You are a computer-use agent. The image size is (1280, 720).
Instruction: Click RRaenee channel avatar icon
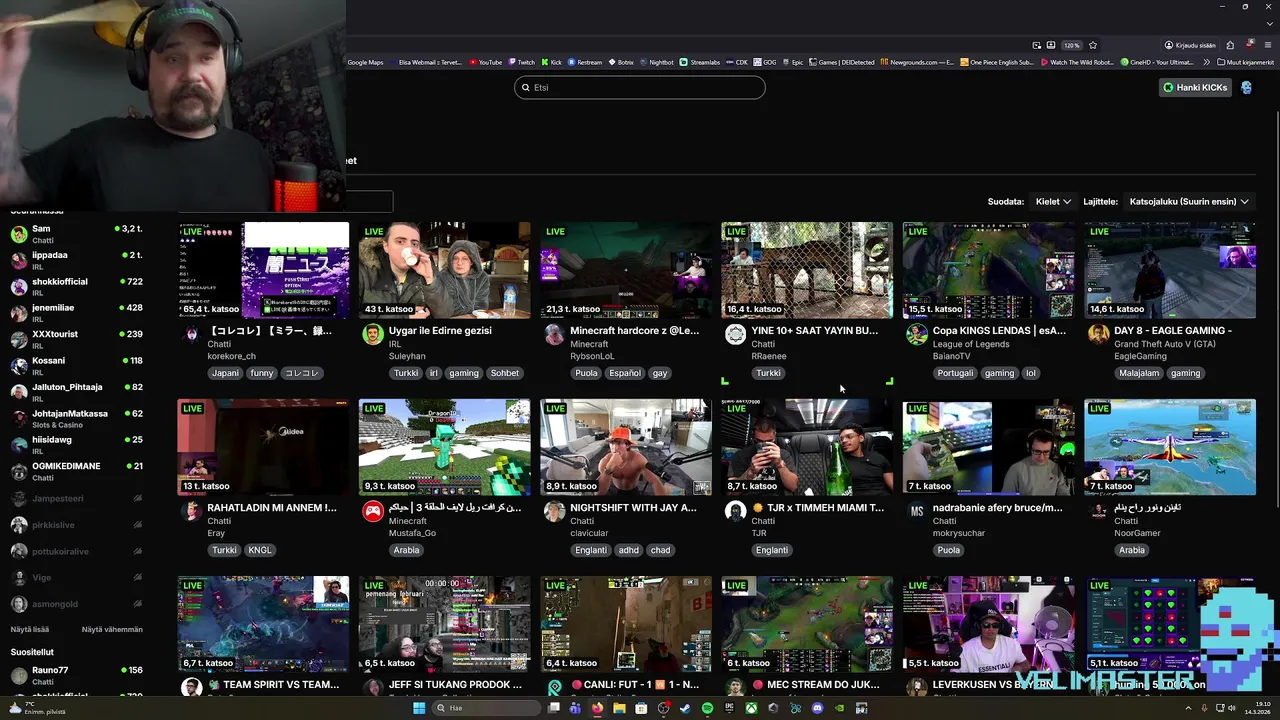tap(735, 334)
